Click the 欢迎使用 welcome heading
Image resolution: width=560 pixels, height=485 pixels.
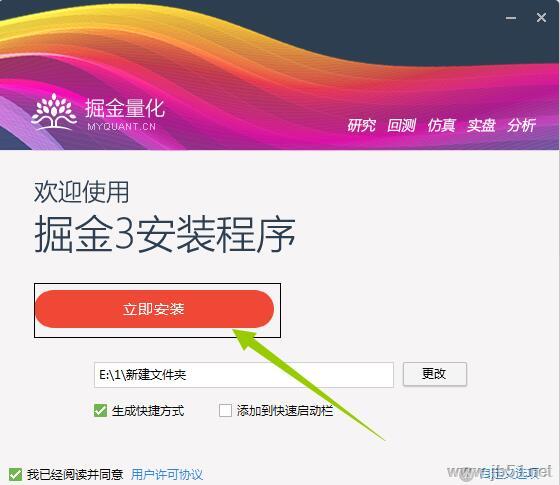[x=81, y=192]
